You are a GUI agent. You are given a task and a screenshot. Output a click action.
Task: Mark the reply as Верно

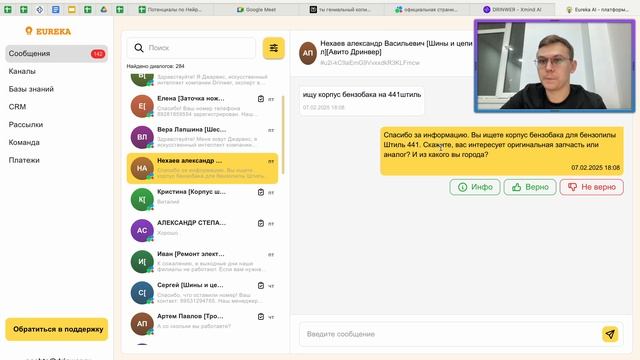(530, 187)
